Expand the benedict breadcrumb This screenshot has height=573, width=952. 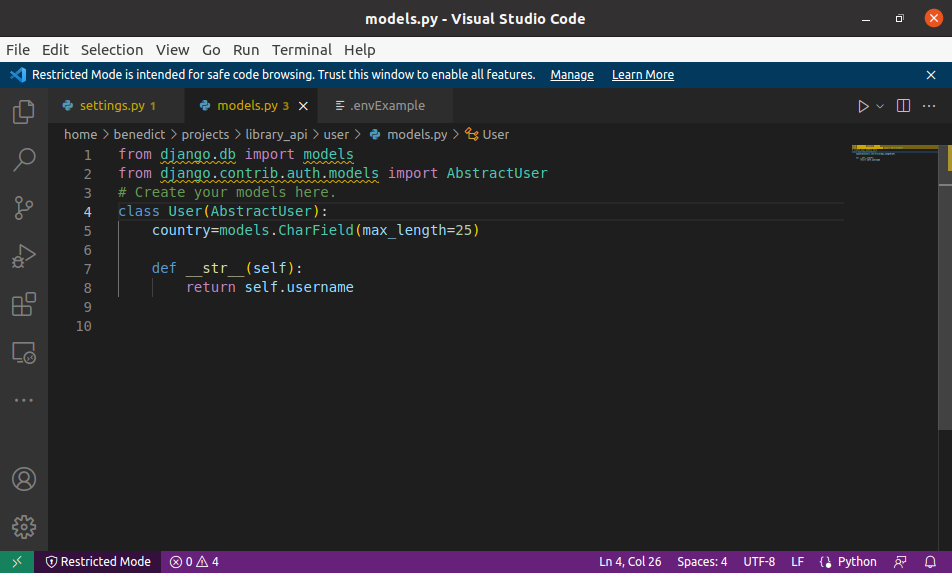pyautogui.click(x=139, y=134)
